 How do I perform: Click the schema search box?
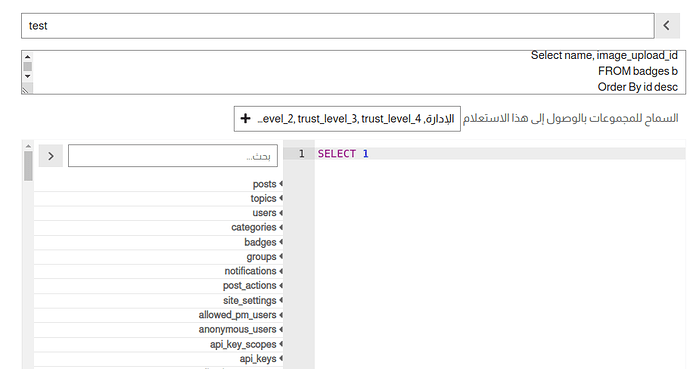[173, 156]
